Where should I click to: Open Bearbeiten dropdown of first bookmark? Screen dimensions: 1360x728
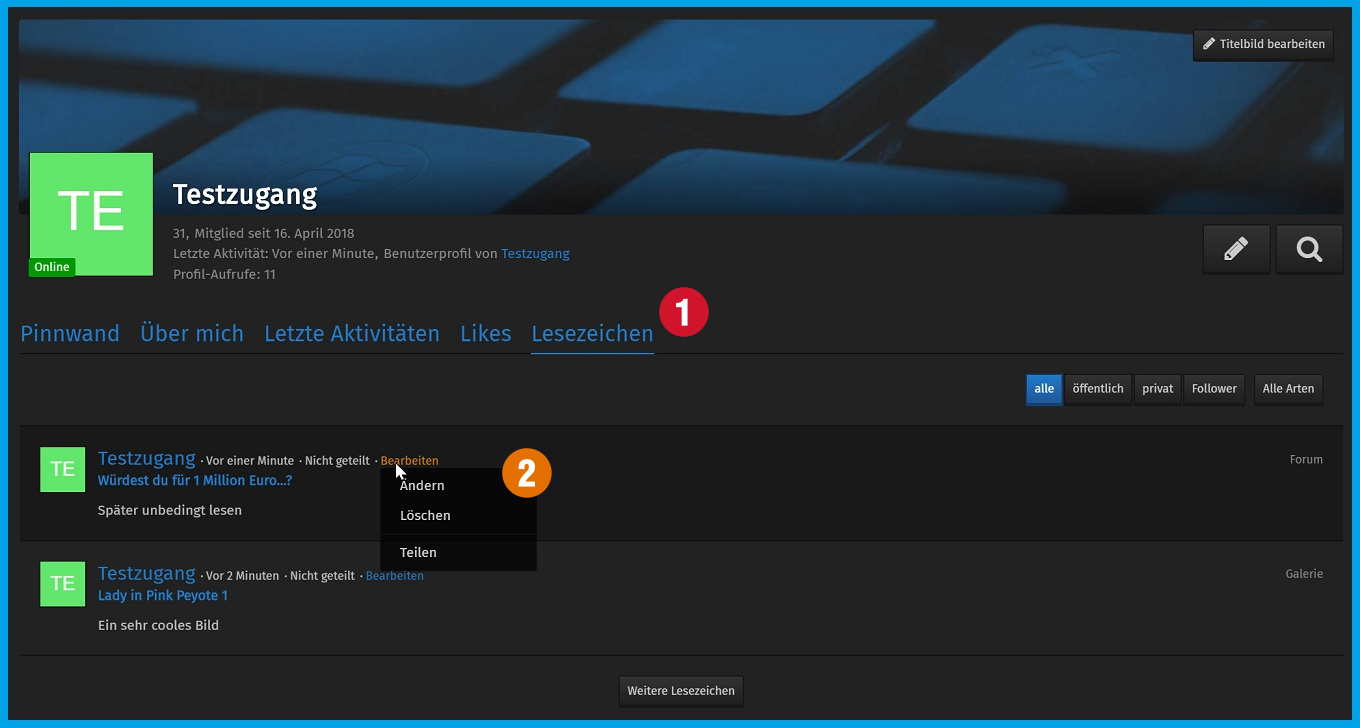(x=409, y=461)
